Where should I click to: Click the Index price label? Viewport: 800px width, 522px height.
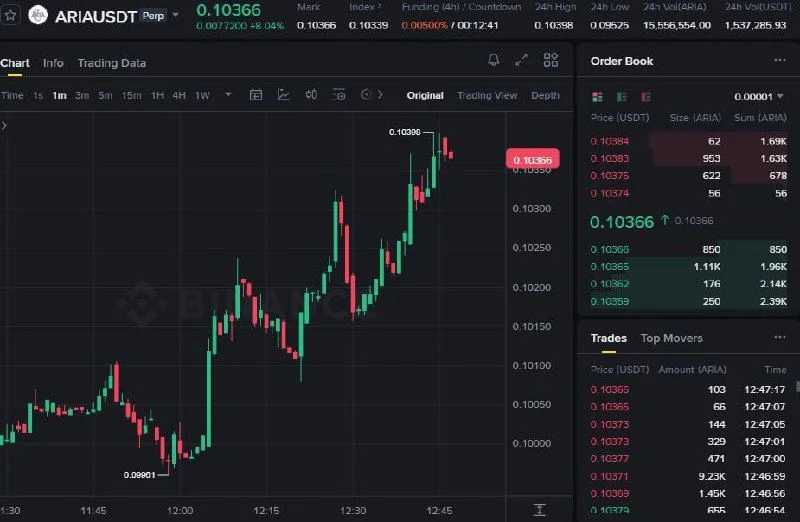(365, 7)
